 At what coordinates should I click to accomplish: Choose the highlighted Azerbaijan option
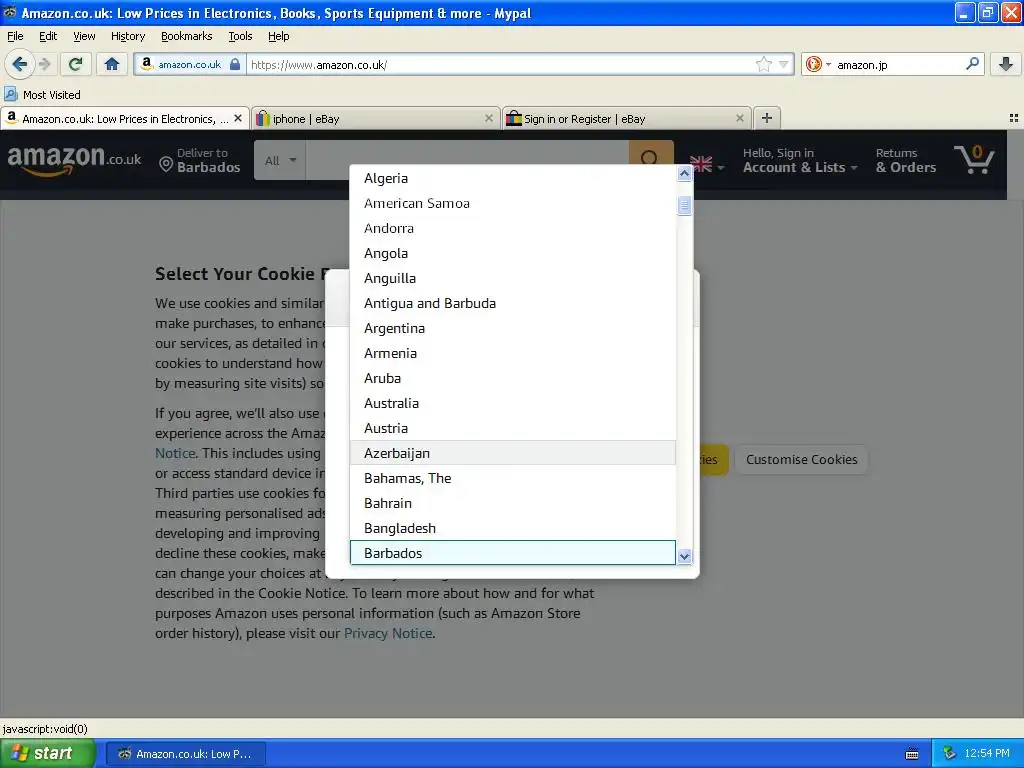click(x=513, y=453)
